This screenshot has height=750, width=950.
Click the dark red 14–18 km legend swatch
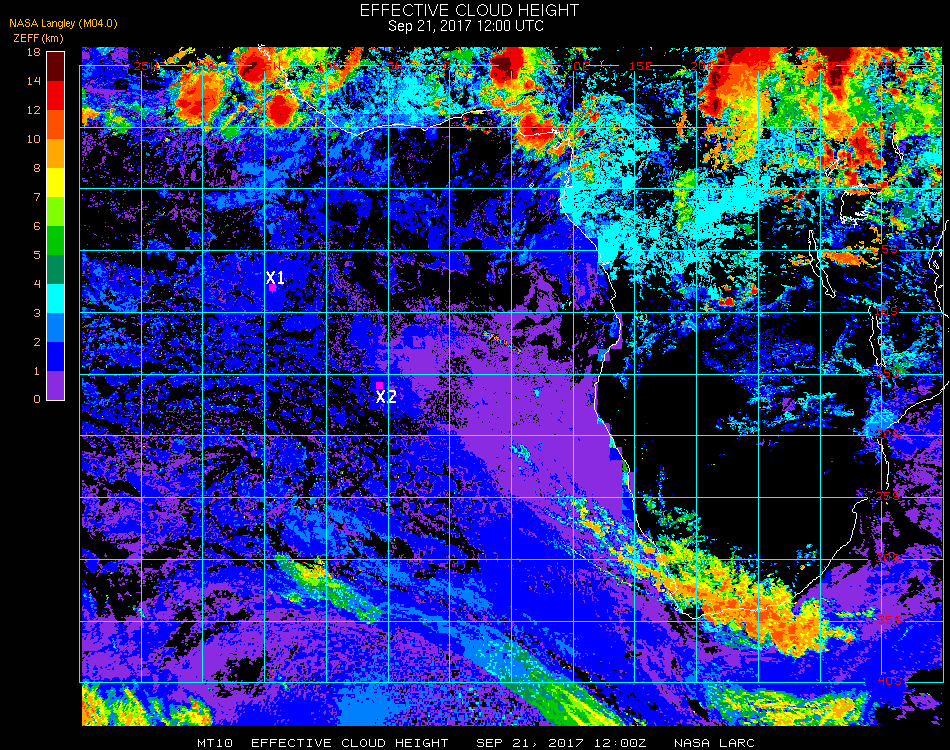point(55,67)
